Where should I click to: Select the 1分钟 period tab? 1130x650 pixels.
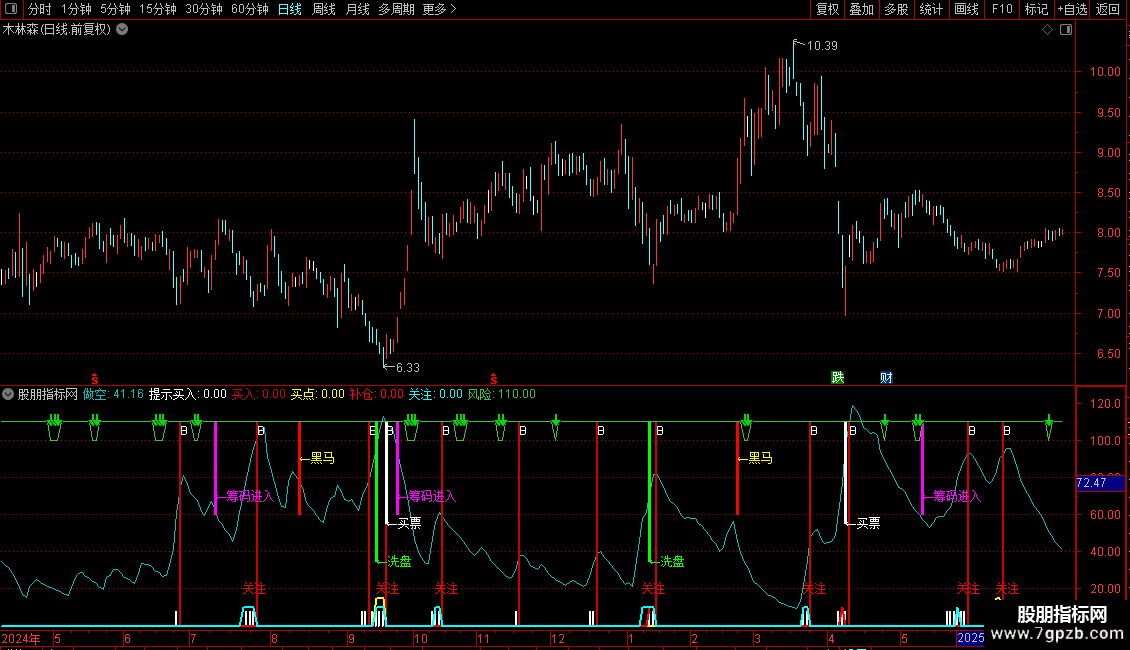pyautogui.click(x=76, y=9)
